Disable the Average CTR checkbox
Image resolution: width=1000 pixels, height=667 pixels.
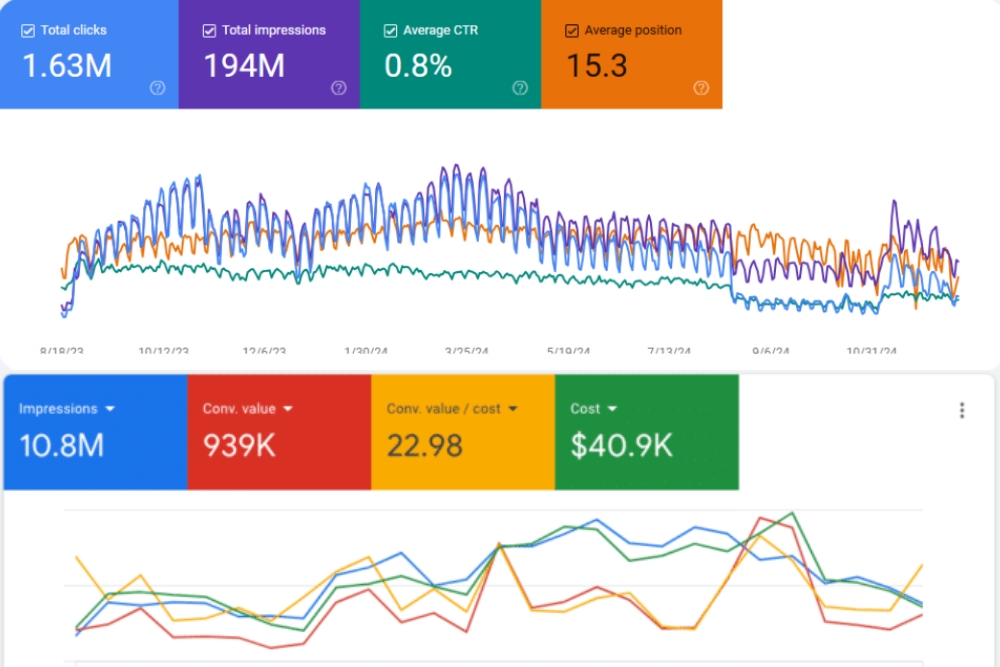(390, 31)
